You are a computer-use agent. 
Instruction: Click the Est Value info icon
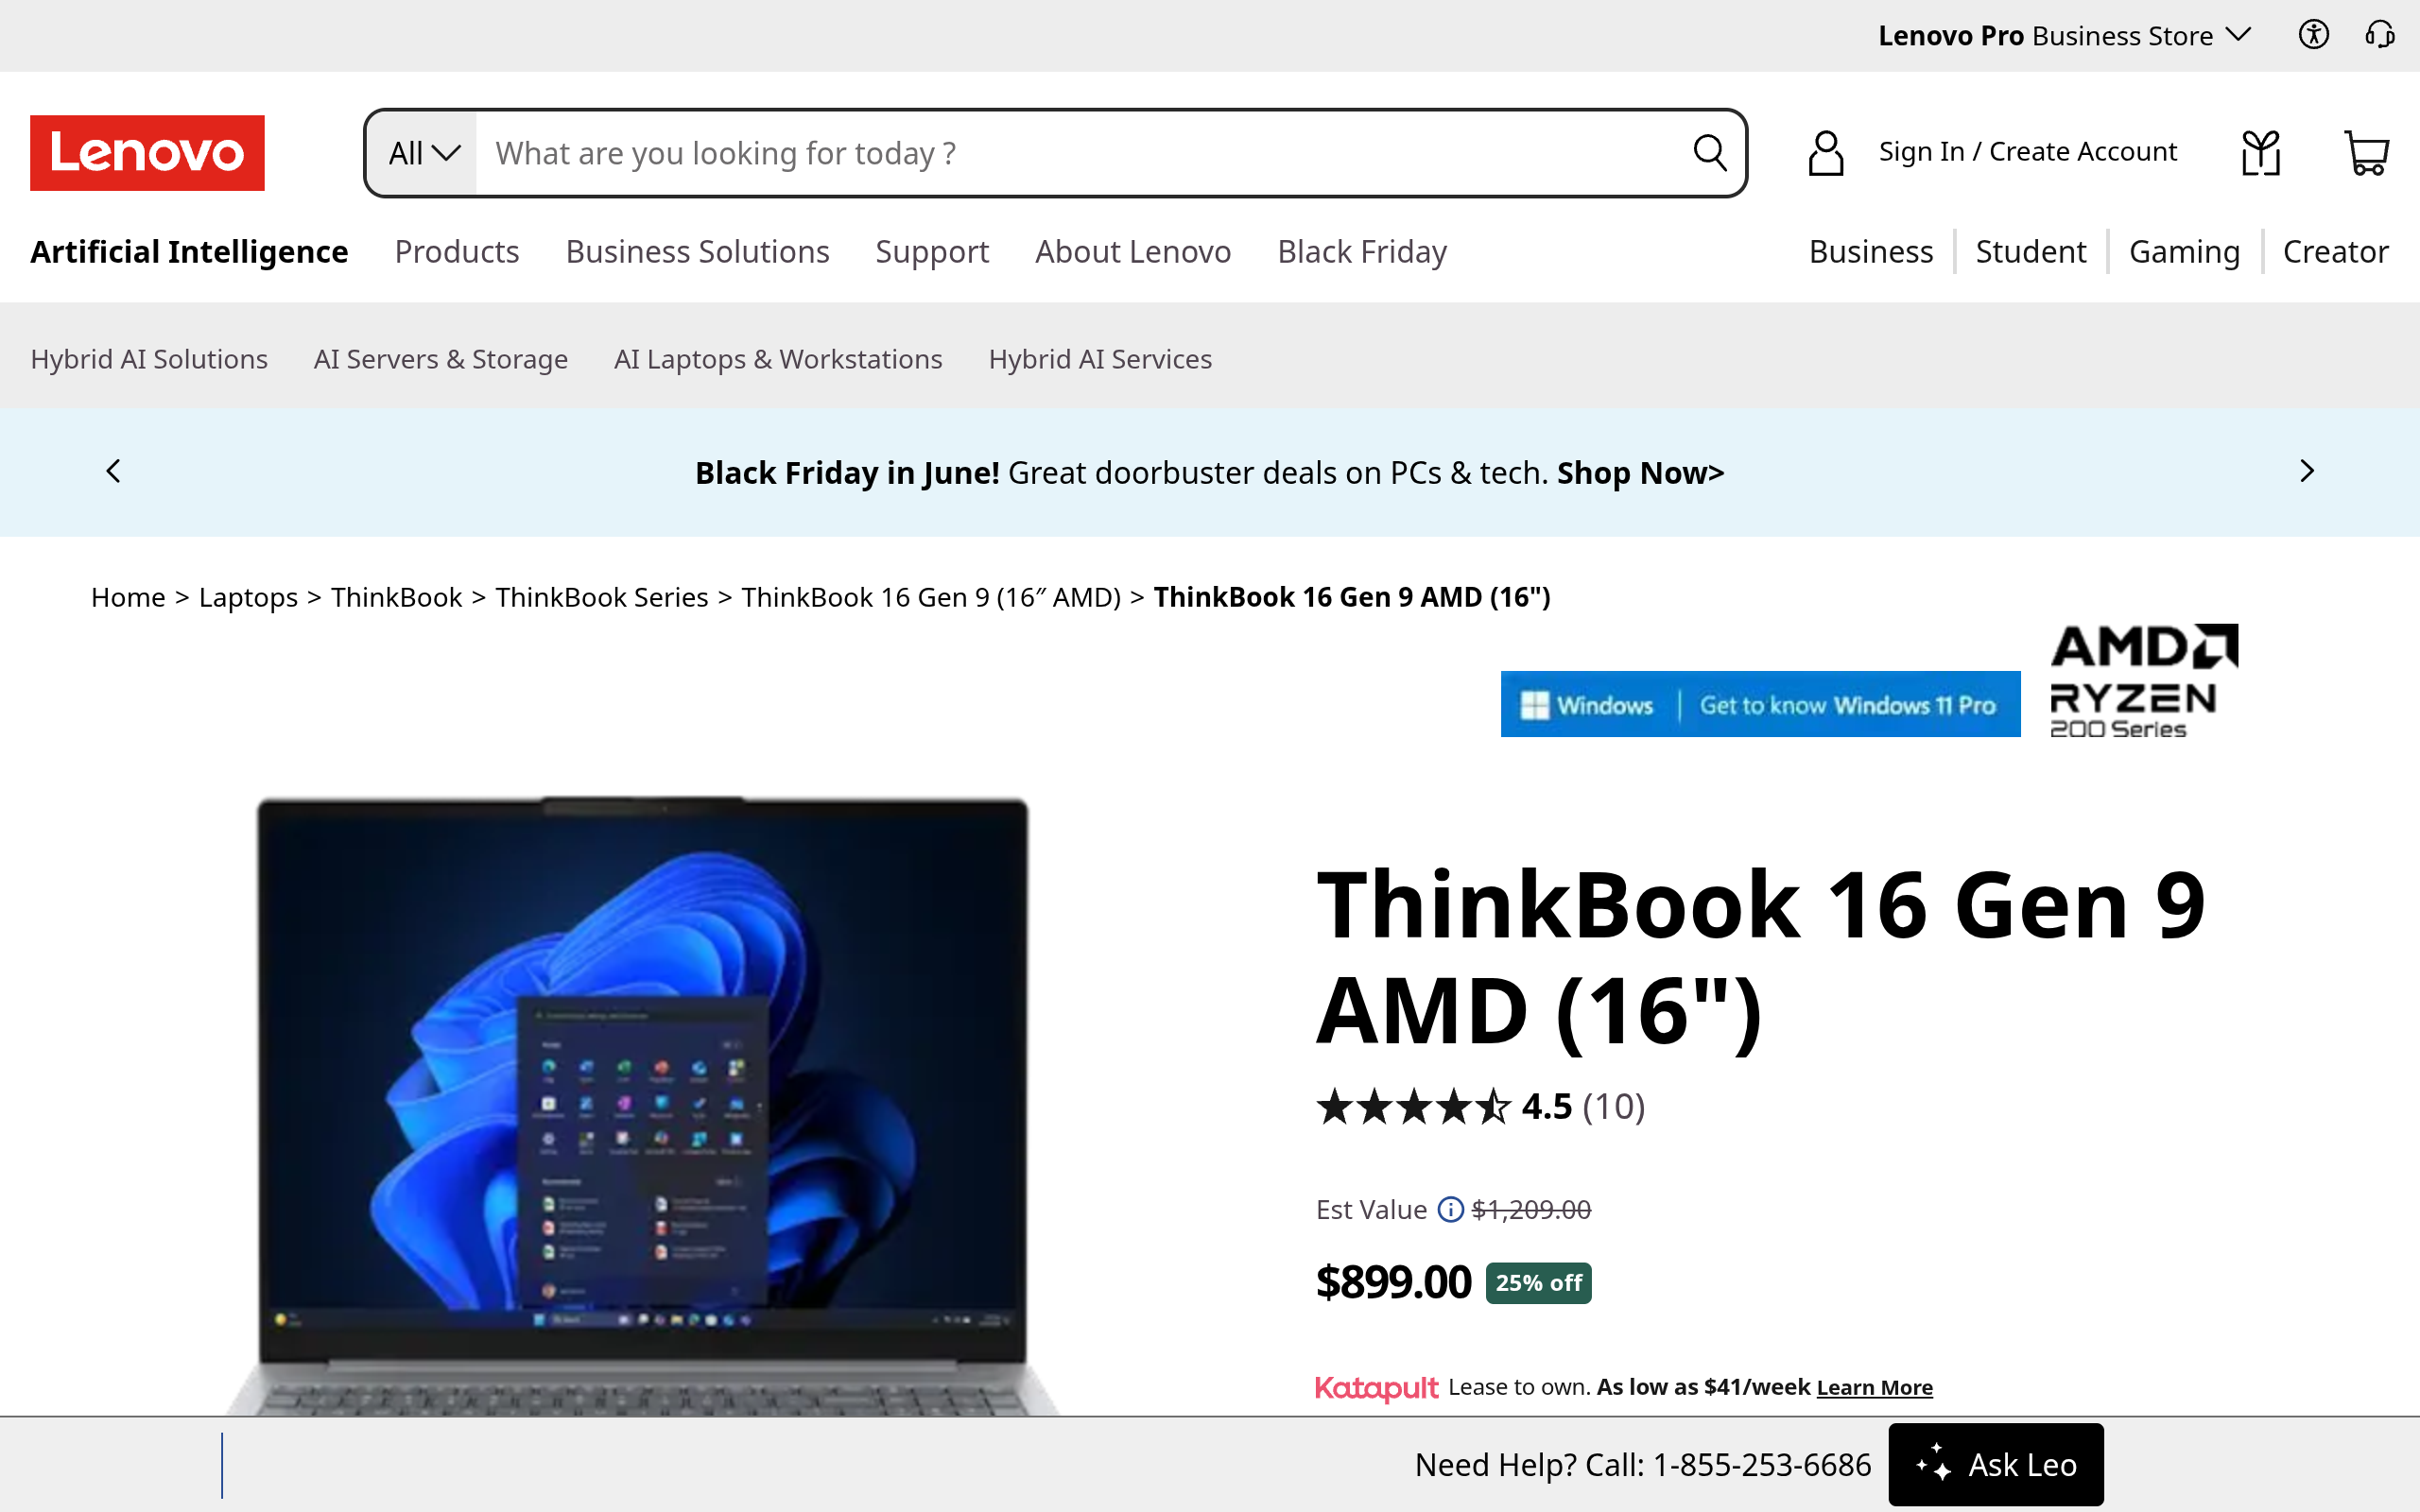point(1450,1210)
